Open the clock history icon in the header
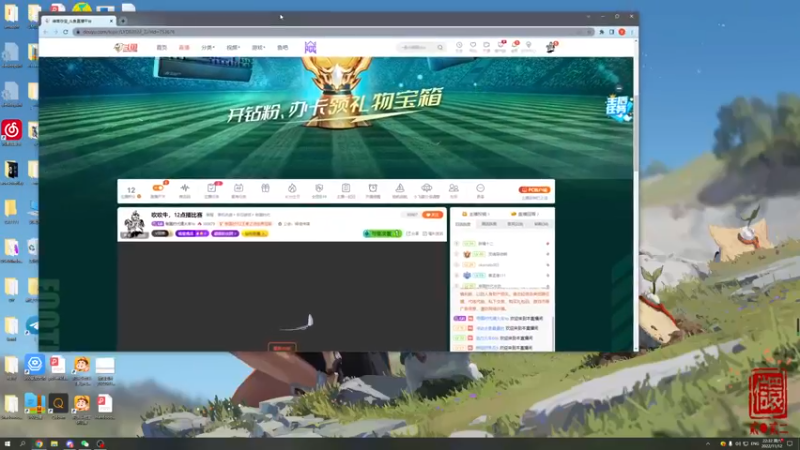 pyautogui.click(x=459, y=46)
